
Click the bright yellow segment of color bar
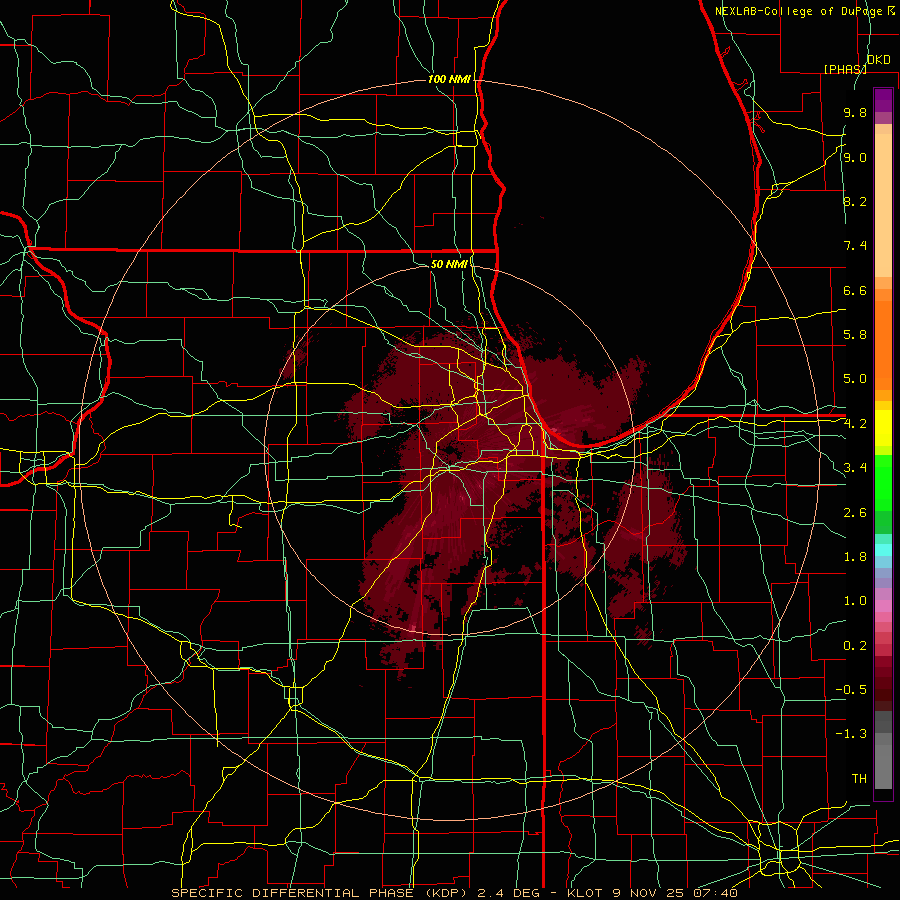coord(883,428)
